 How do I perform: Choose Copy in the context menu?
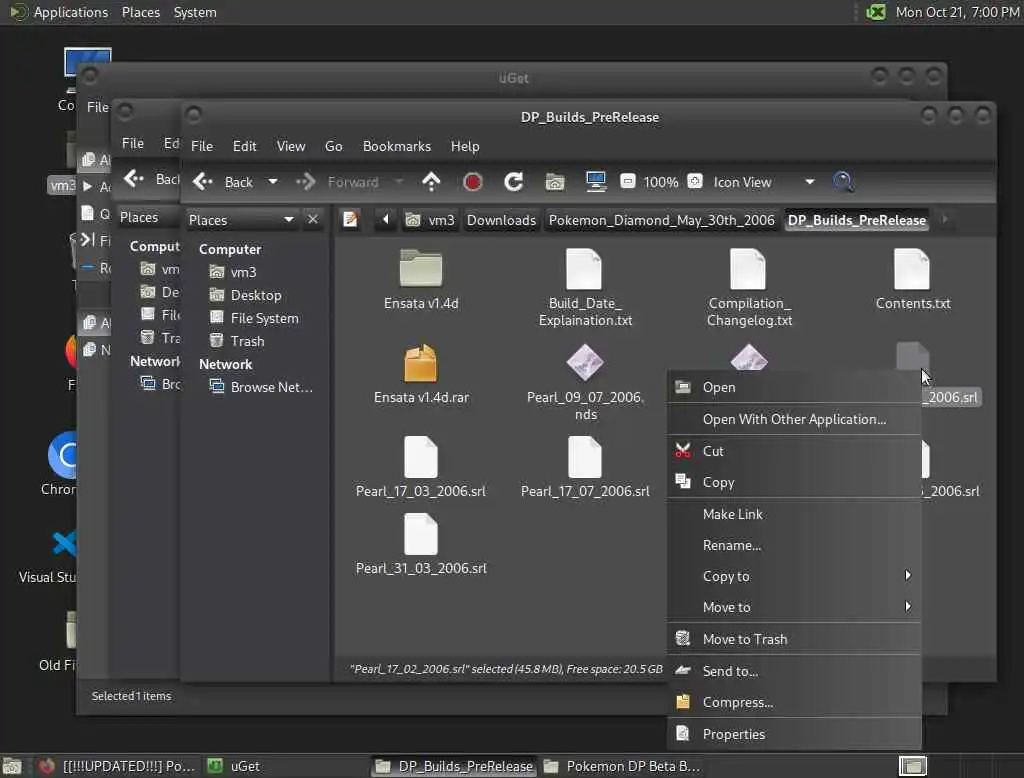point(794,483)
